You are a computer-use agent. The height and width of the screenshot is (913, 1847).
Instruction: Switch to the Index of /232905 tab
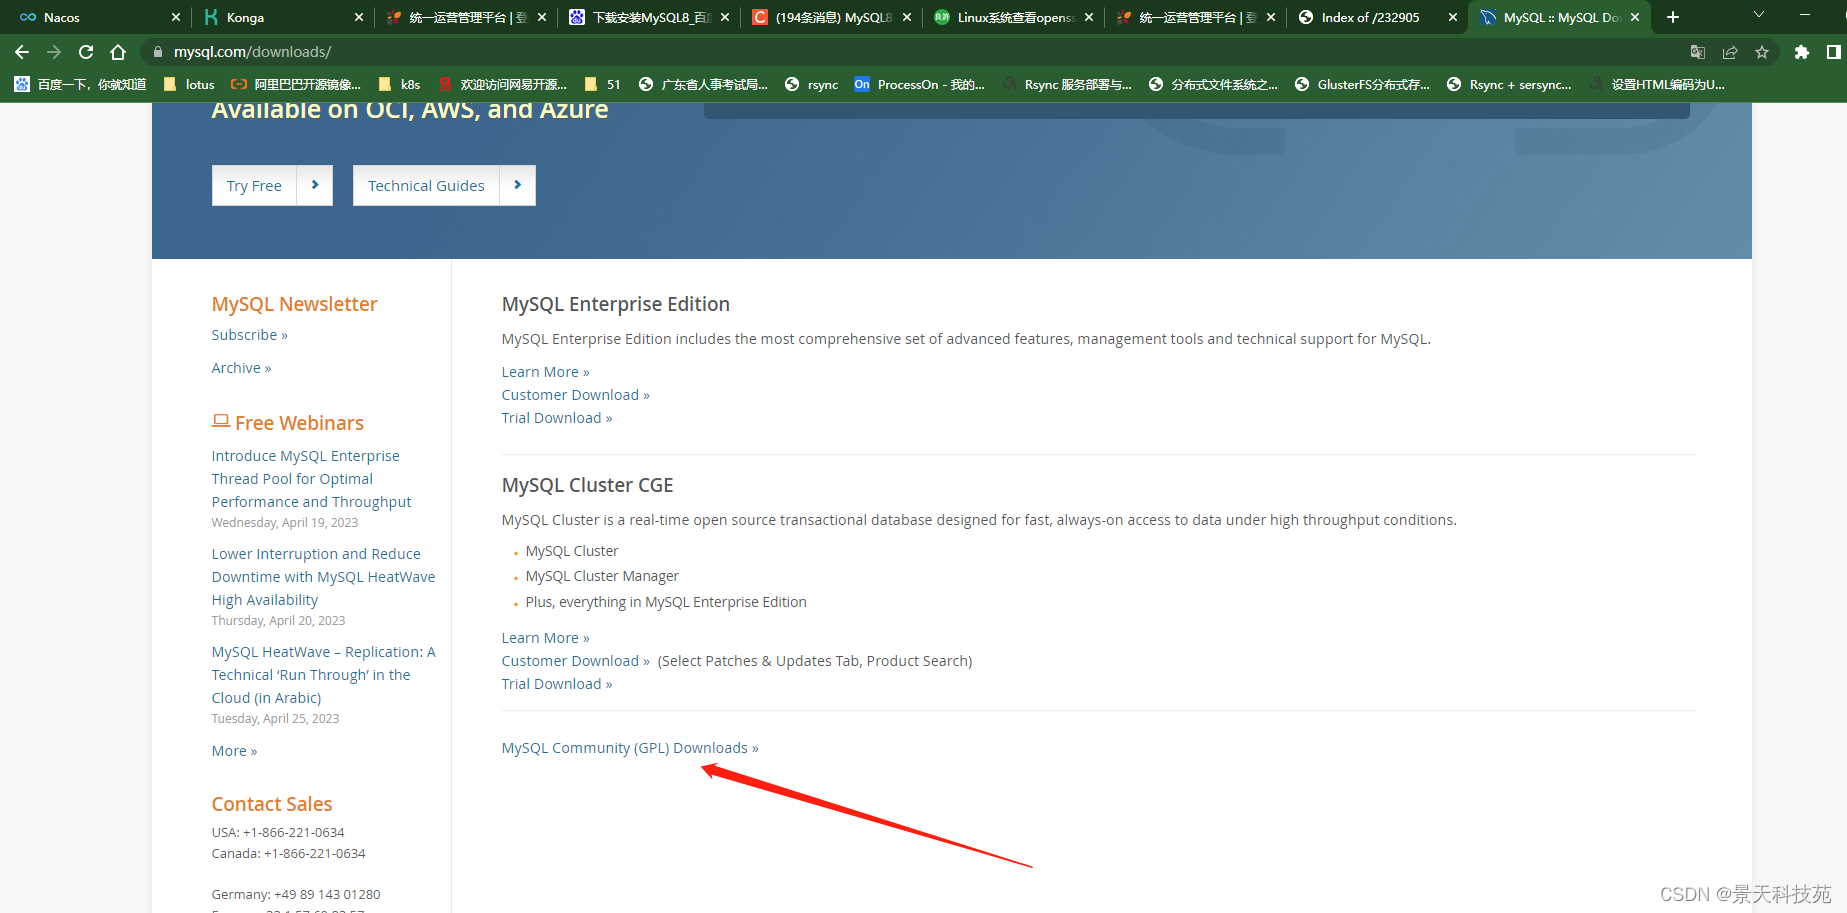click(x=1378, y=17)
